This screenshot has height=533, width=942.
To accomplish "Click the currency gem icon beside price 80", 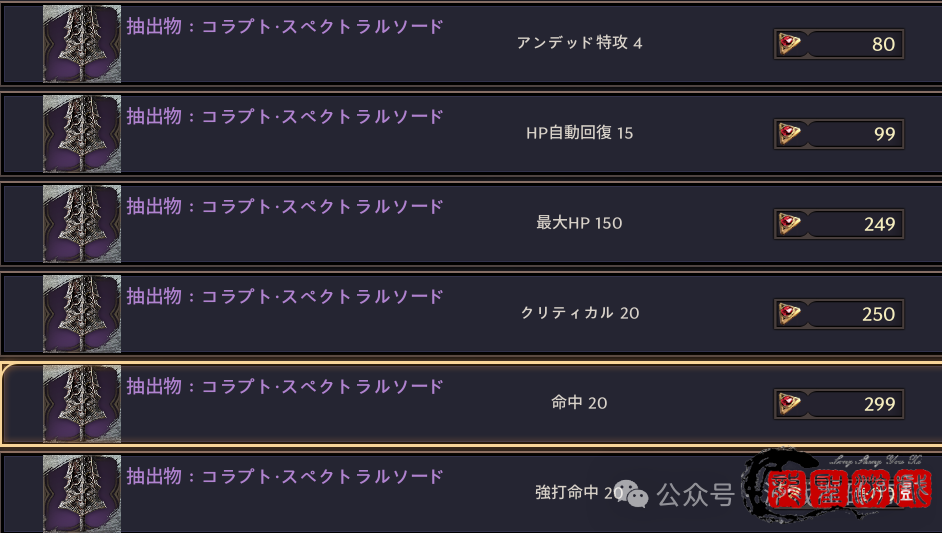I will pyautogui.click(x=790, y=44).
